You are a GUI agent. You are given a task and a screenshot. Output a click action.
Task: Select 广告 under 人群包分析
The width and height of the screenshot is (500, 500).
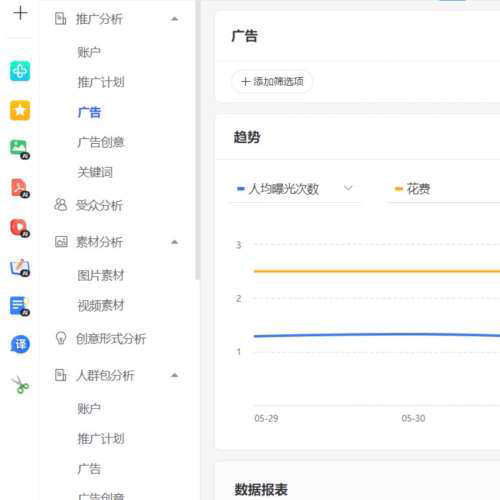(x=89, y=469)
